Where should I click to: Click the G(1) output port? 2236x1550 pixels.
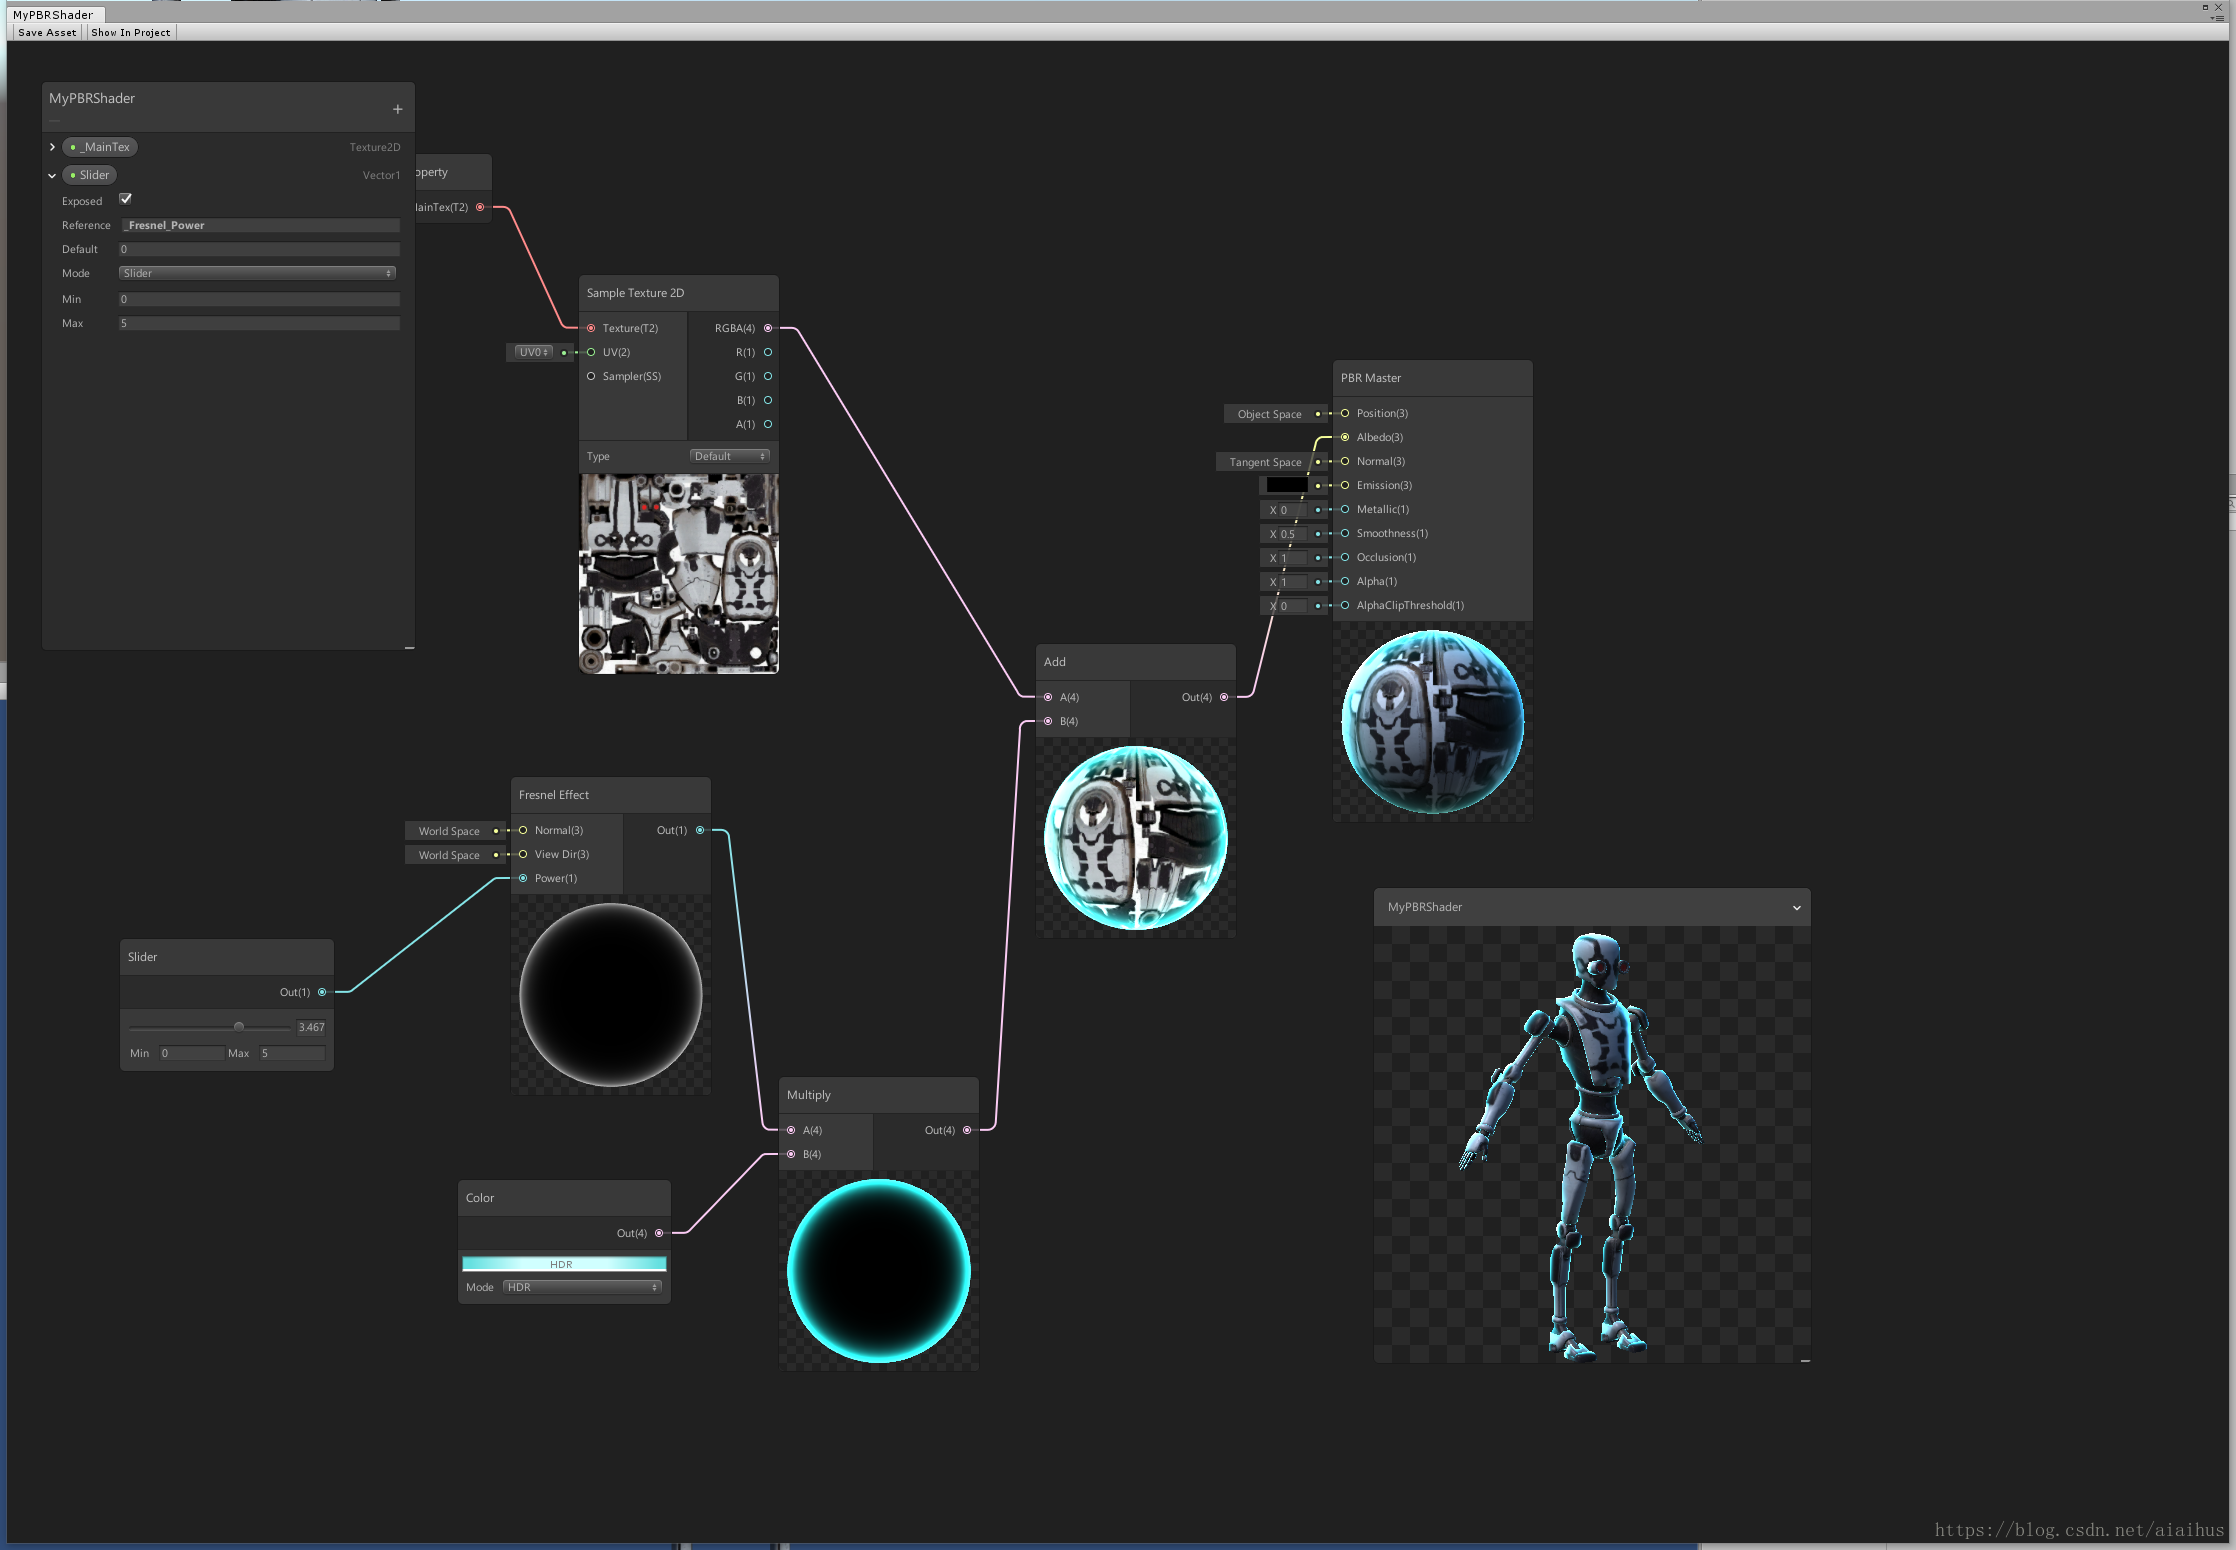coord(768,376)
